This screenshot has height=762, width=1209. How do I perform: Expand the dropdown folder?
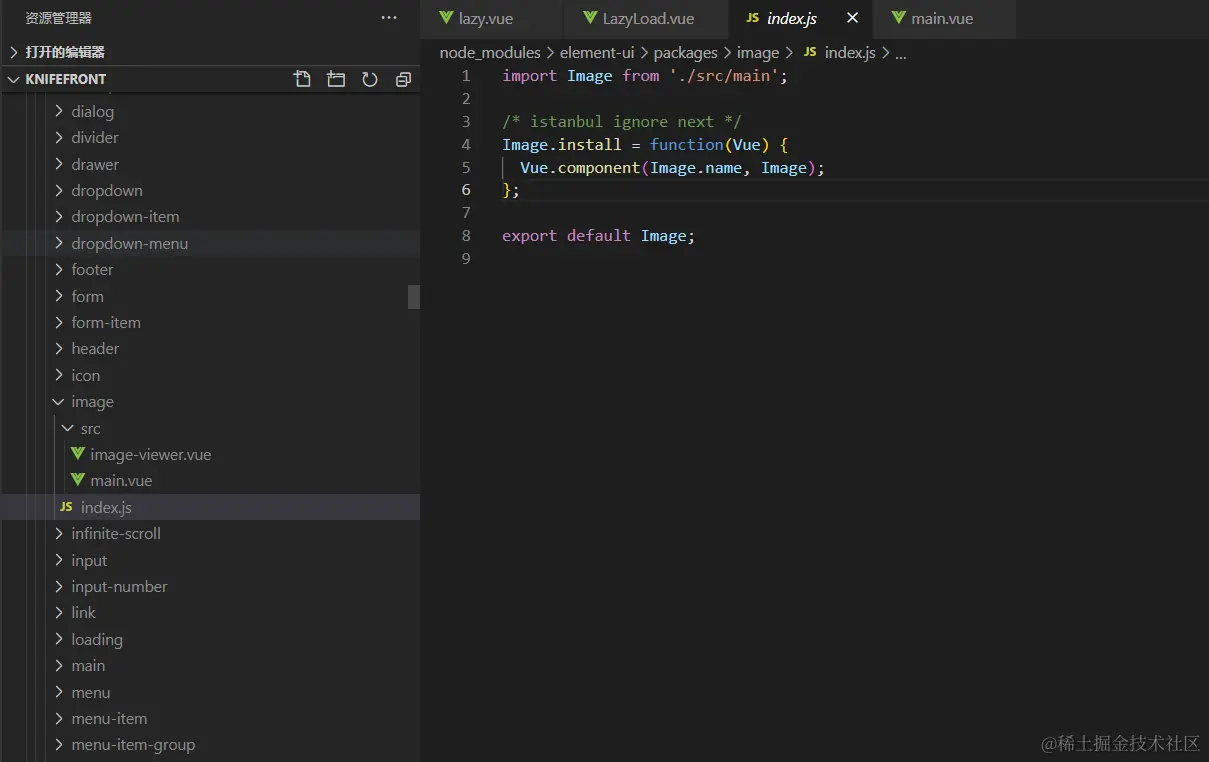210,190
